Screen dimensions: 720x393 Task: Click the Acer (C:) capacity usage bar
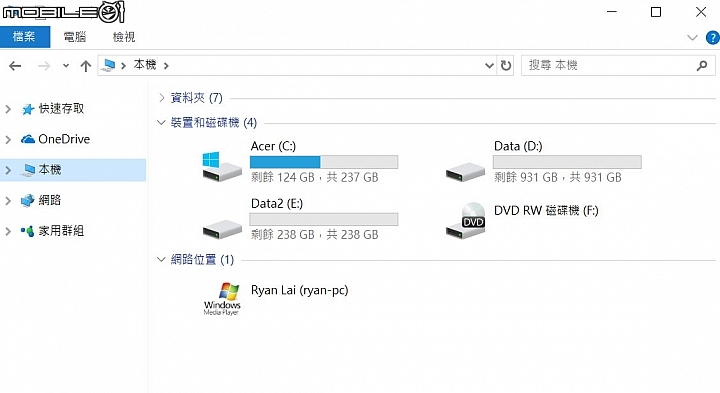click(x=324, y=162)
